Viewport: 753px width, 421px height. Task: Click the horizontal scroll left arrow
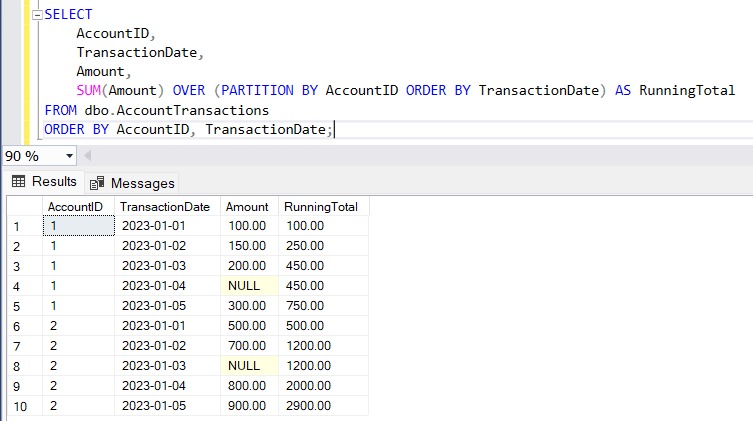tap(87, 156)
